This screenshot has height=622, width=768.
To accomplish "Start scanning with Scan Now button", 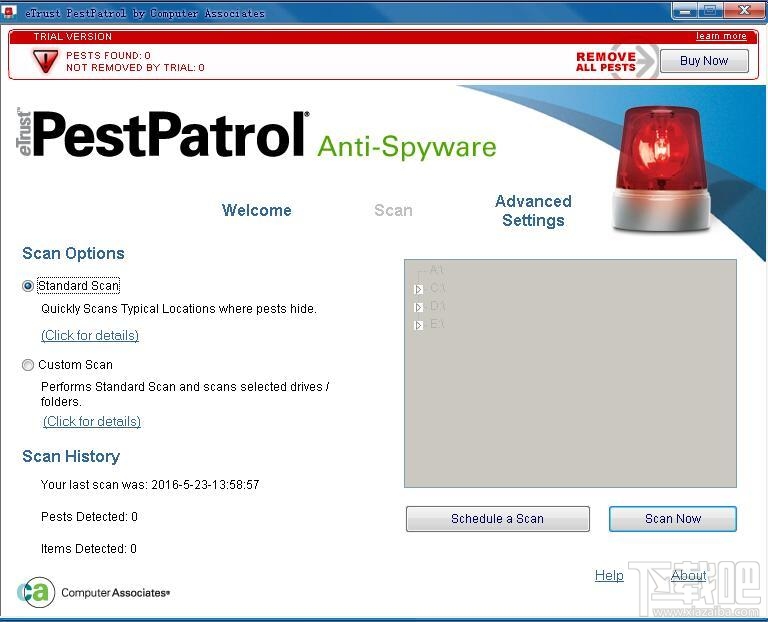I will 672,519.
